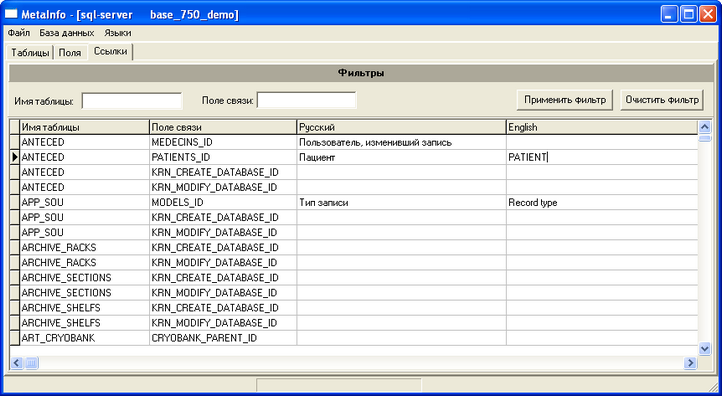Minimize the MetaInfo window
Screen dimensions: 722x396
tap(669, 14)
